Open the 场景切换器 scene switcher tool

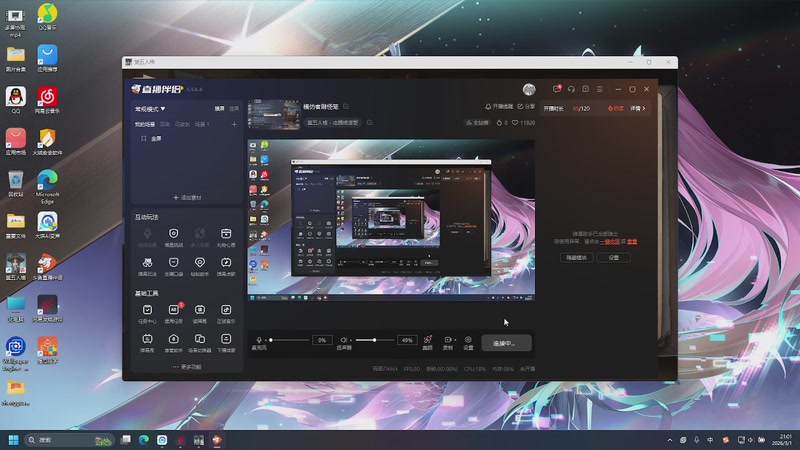tap(199, 343)
